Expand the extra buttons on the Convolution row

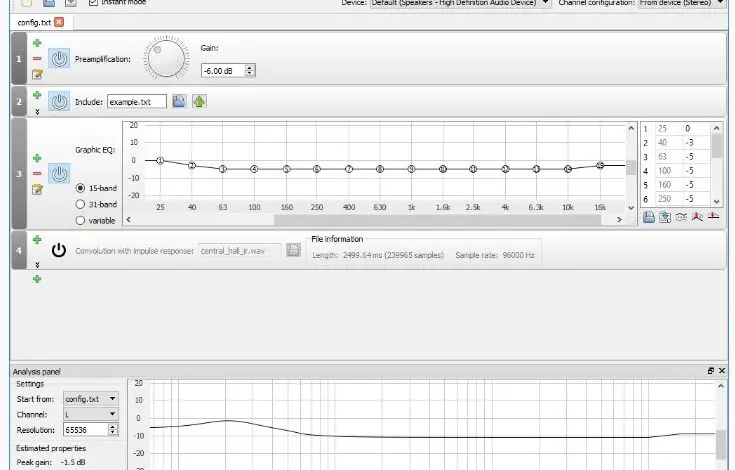[37, 265]
